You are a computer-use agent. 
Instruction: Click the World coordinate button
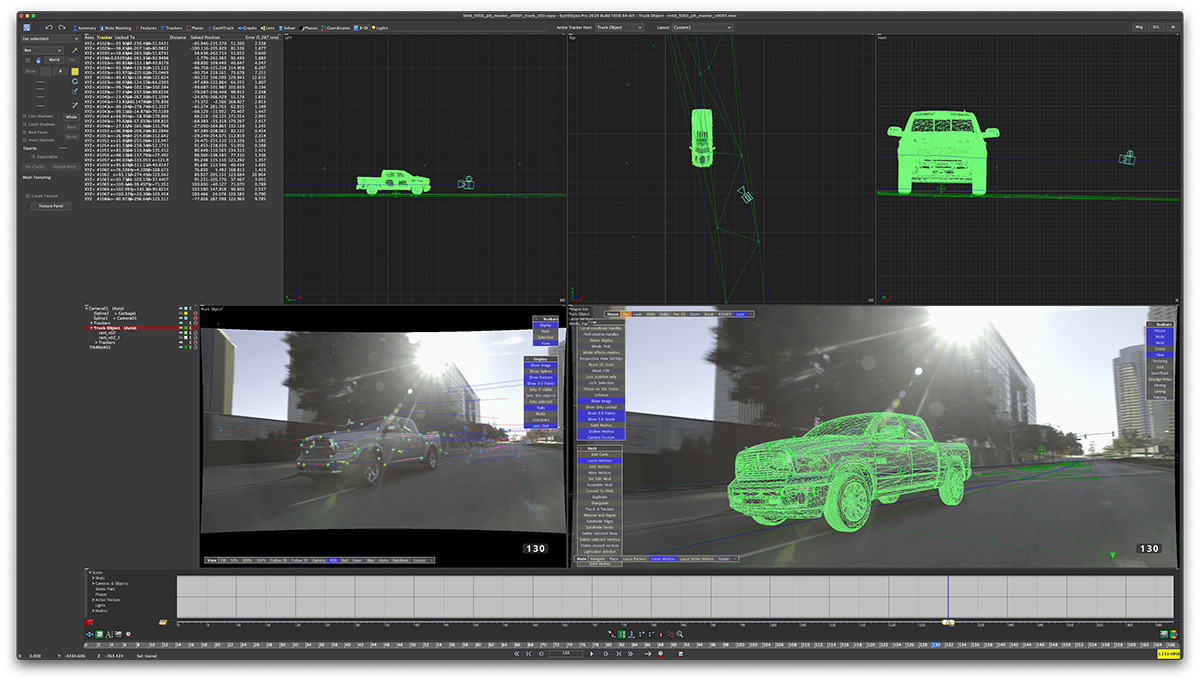point(54,60)
